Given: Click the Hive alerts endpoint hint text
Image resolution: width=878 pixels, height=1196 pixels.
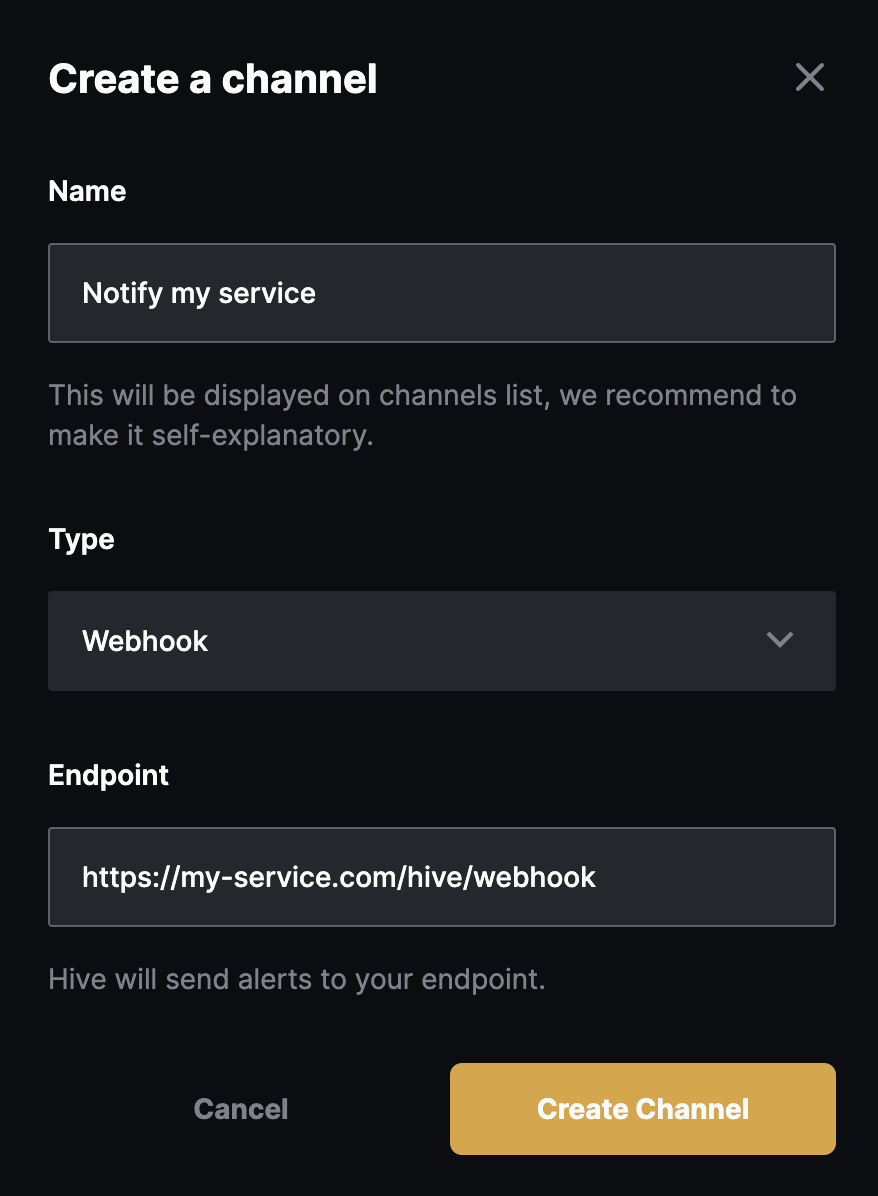Looking at the screenshot, I should click(297, 978).
